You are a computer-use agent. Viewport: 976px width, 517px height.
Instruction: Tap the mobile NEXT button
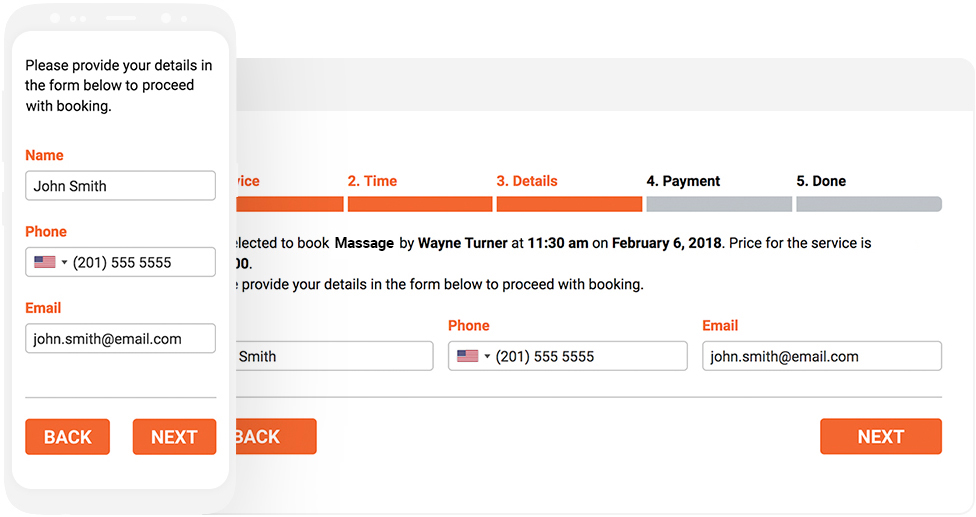174,437
